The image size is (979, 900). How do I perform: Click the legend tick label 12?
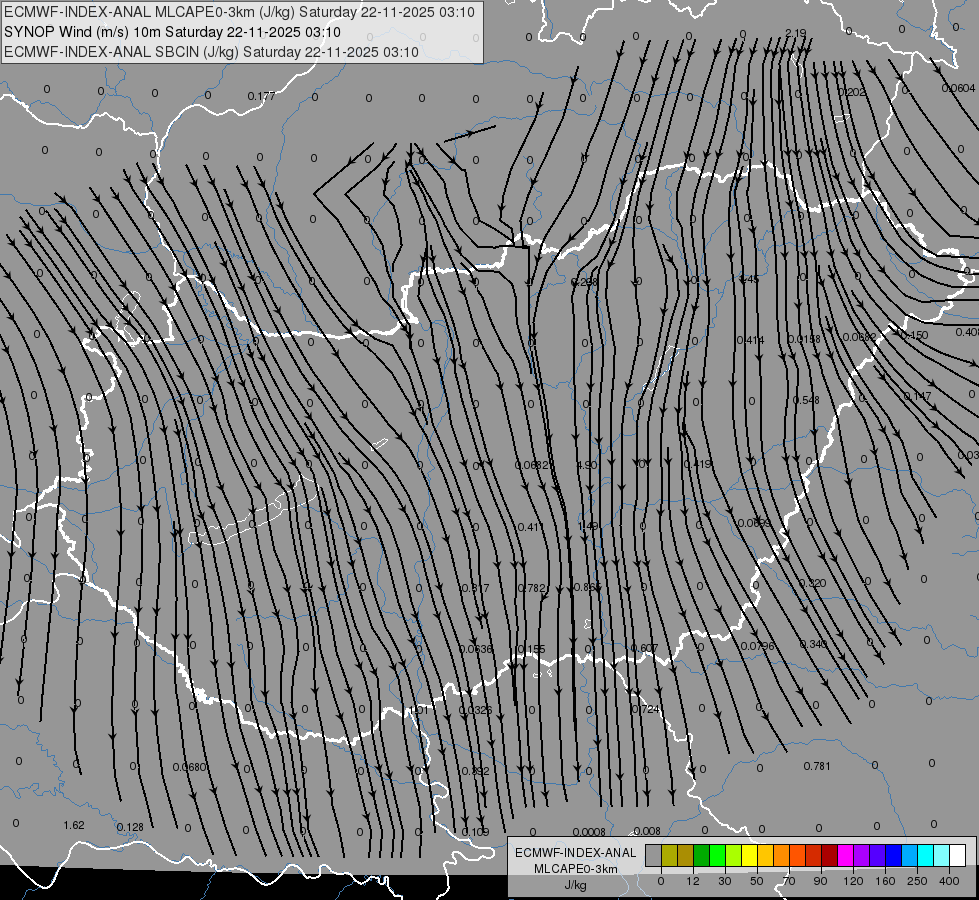[693, 881]
